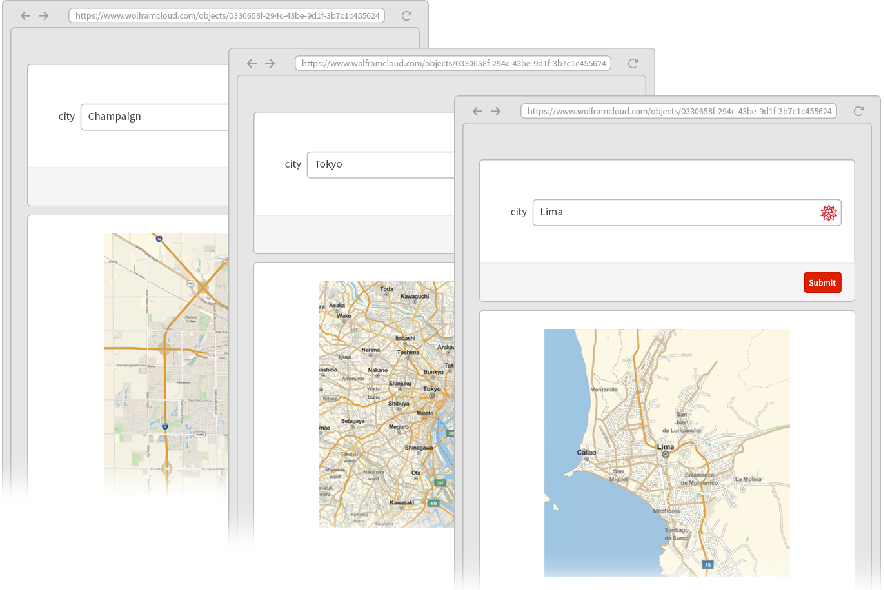
Task: Click the back arrow in the Champaign window
Action: coord(25,16)
